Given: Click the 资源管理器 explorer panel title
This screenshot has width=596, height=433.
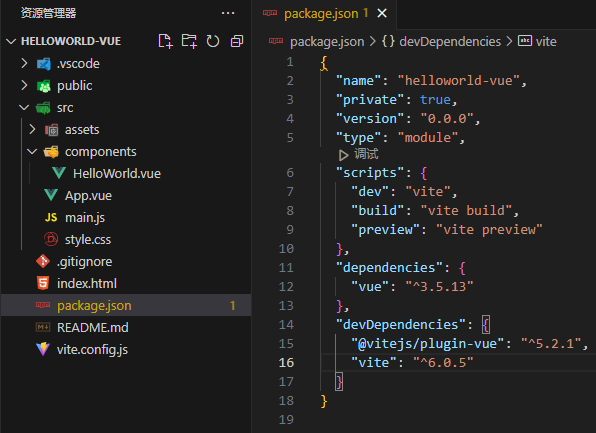Looking at the screenshot, I should coord(48,13).
